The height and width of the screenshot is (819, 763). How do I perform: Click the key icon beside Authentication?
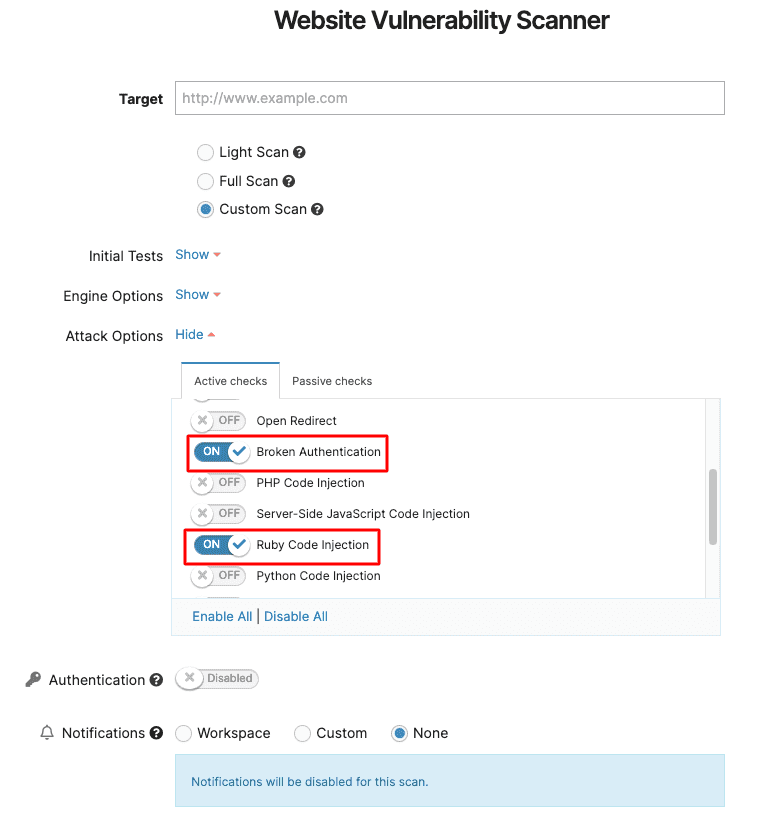(33, 679)
